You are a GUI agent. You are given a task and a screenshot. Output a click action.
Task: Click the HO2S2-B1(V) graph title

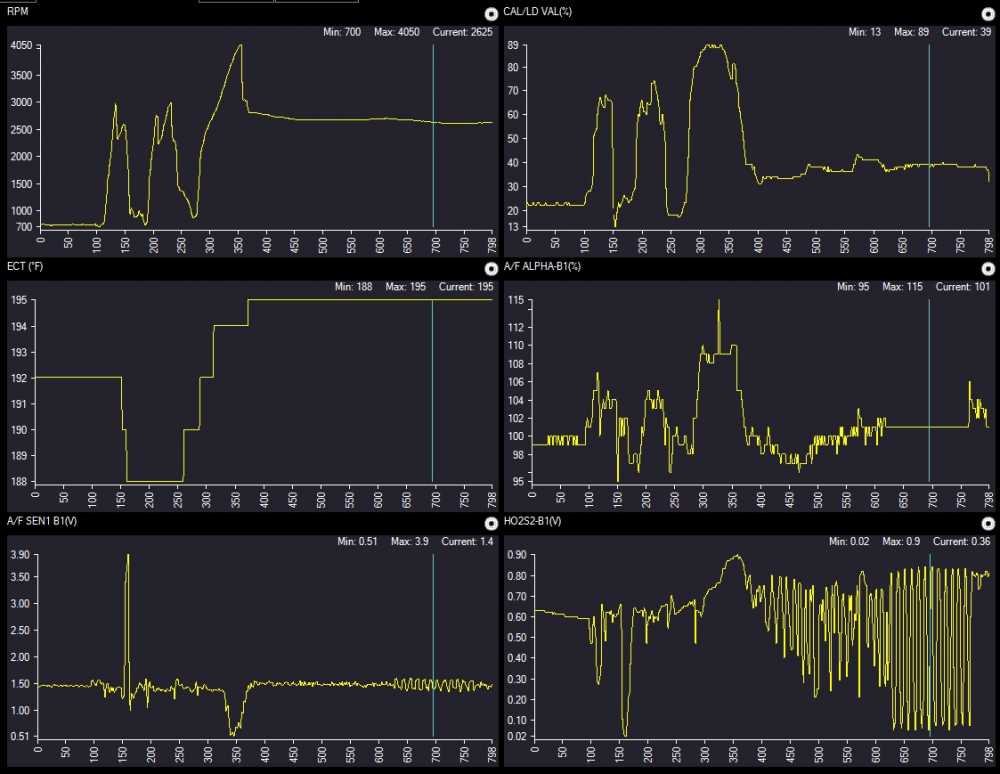point(534,521)
